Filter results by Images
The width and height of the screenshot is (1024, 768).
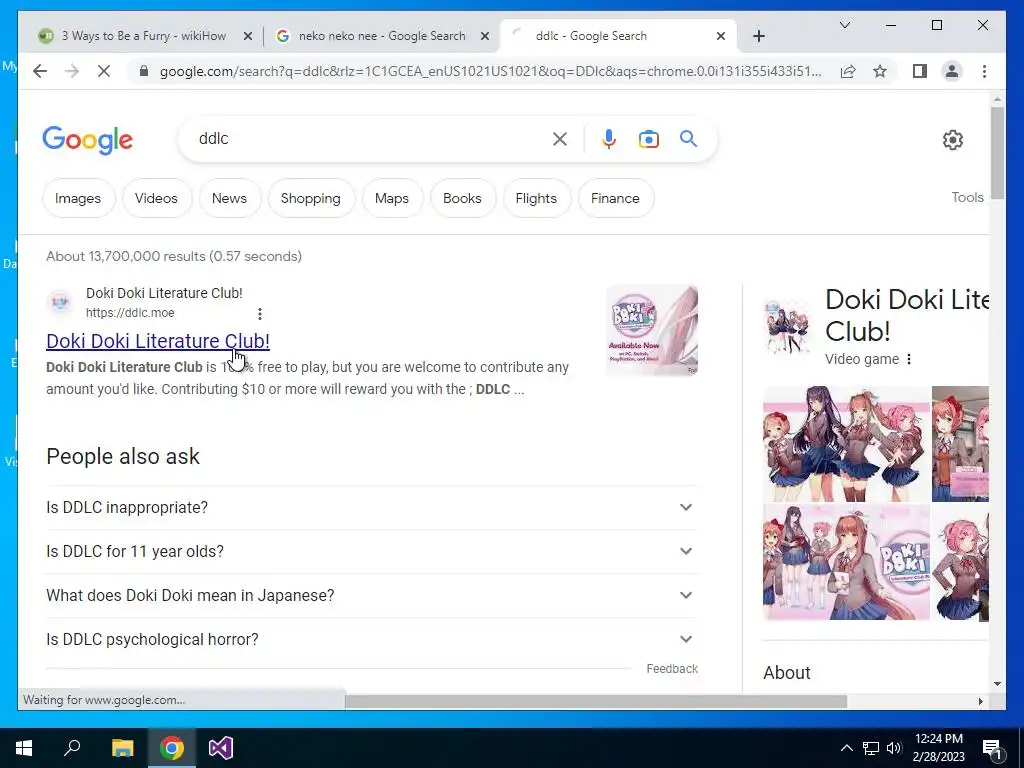click(x=78, y=198)
